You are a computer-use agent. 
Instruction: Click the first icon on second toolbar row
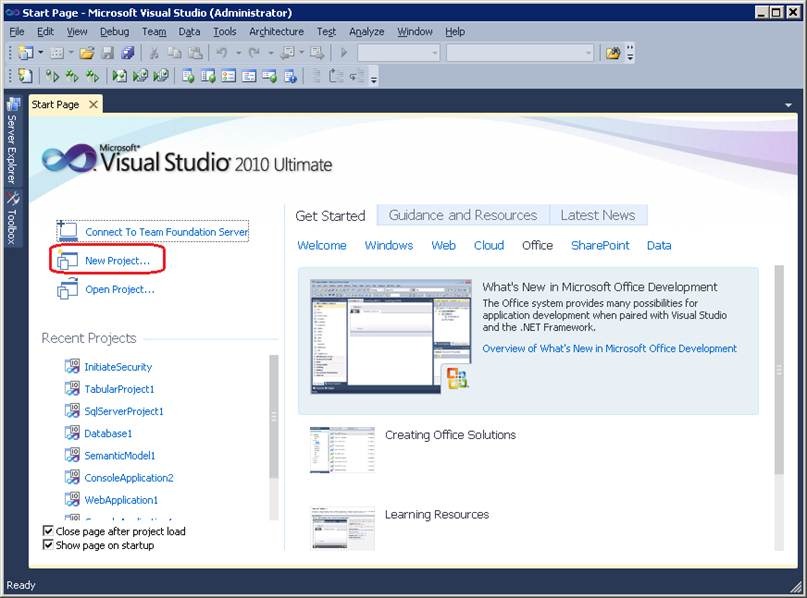coord(25,76)
